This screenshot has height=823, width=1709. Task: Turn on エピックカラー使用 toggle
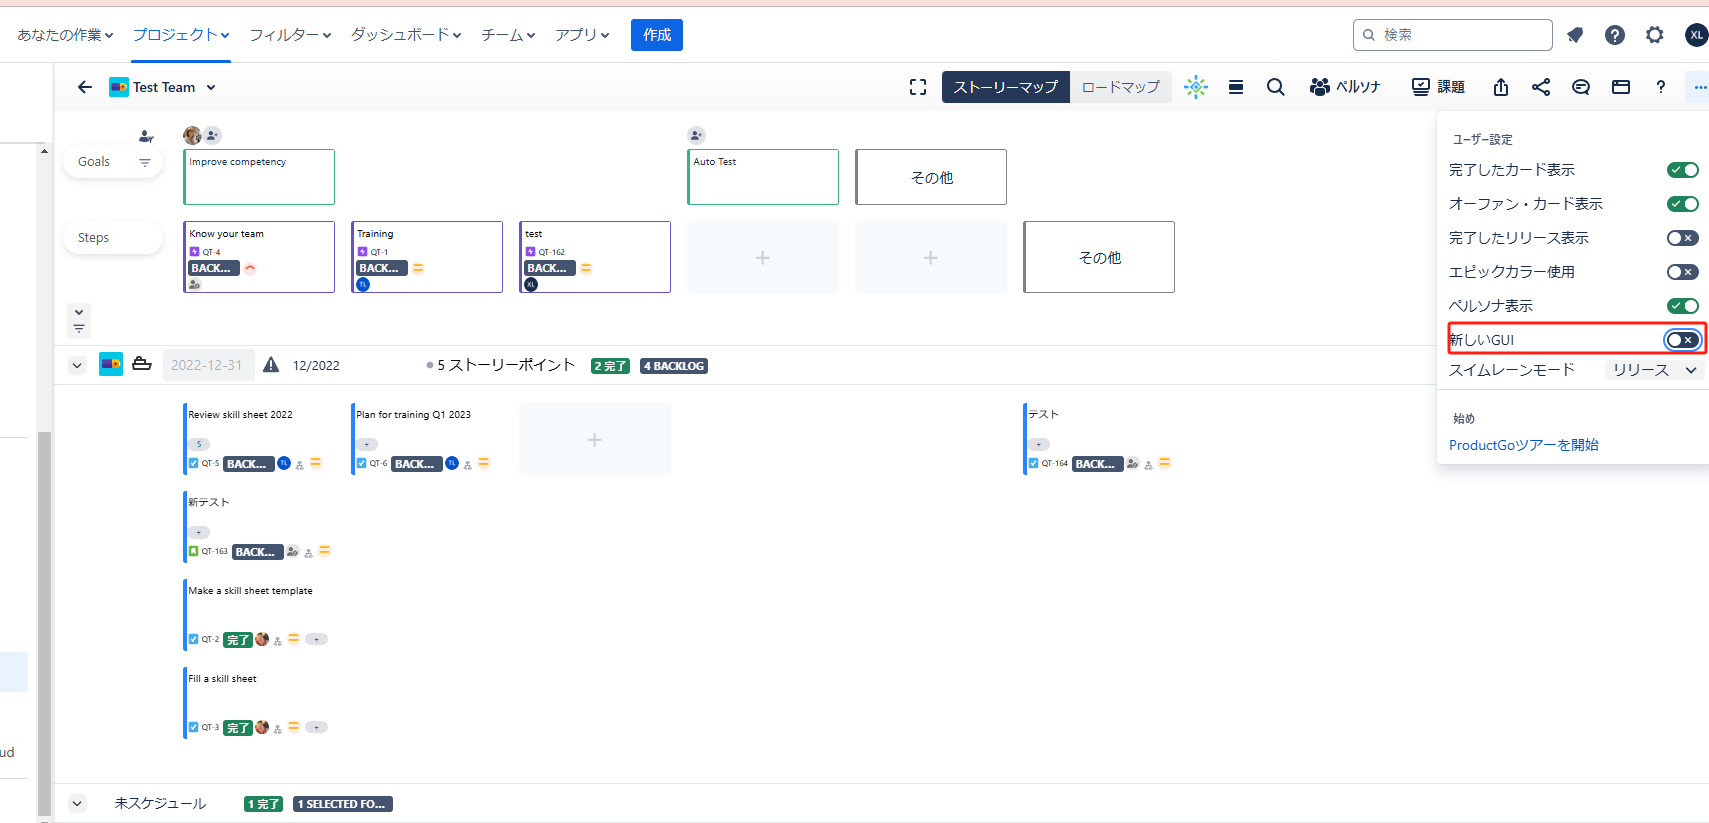point(1682,272)
